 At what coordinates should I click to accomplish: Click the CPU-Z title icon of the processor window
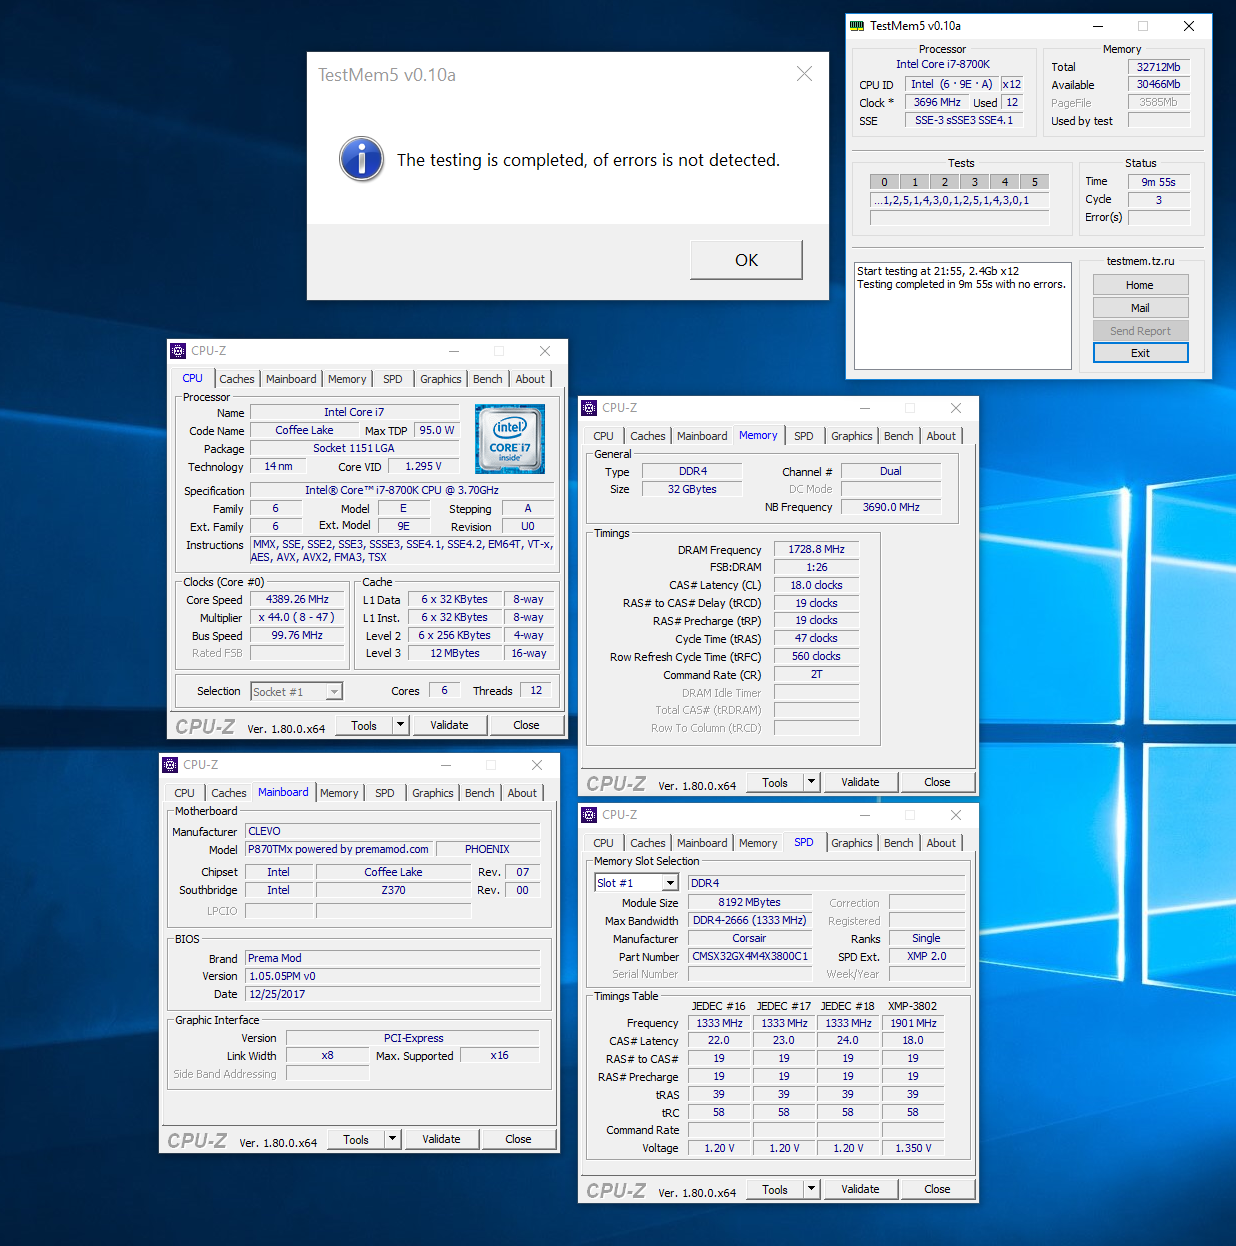178,351
